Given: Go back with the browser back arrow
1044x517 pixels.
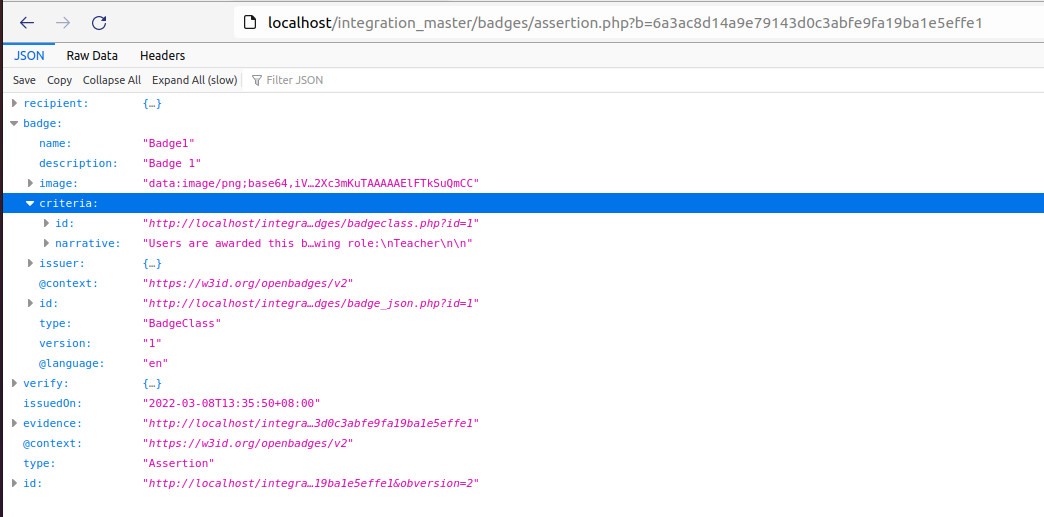Looking at the screenshot, I should click(27, 23).
